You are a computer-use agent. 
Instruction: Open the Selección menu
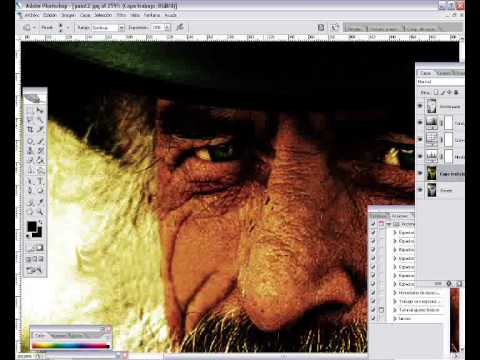click(x=103, y=15)
